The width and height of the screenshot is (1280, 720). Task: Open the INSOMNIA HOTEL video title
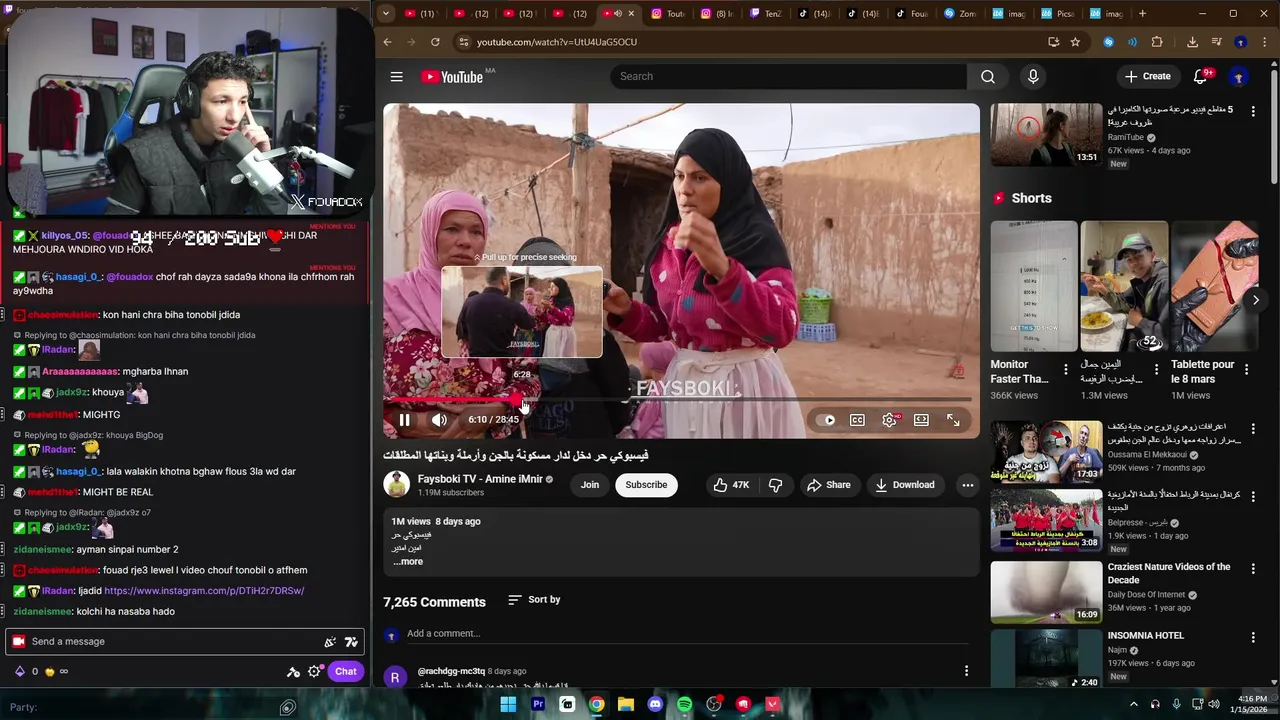(x=1145, y=636)
